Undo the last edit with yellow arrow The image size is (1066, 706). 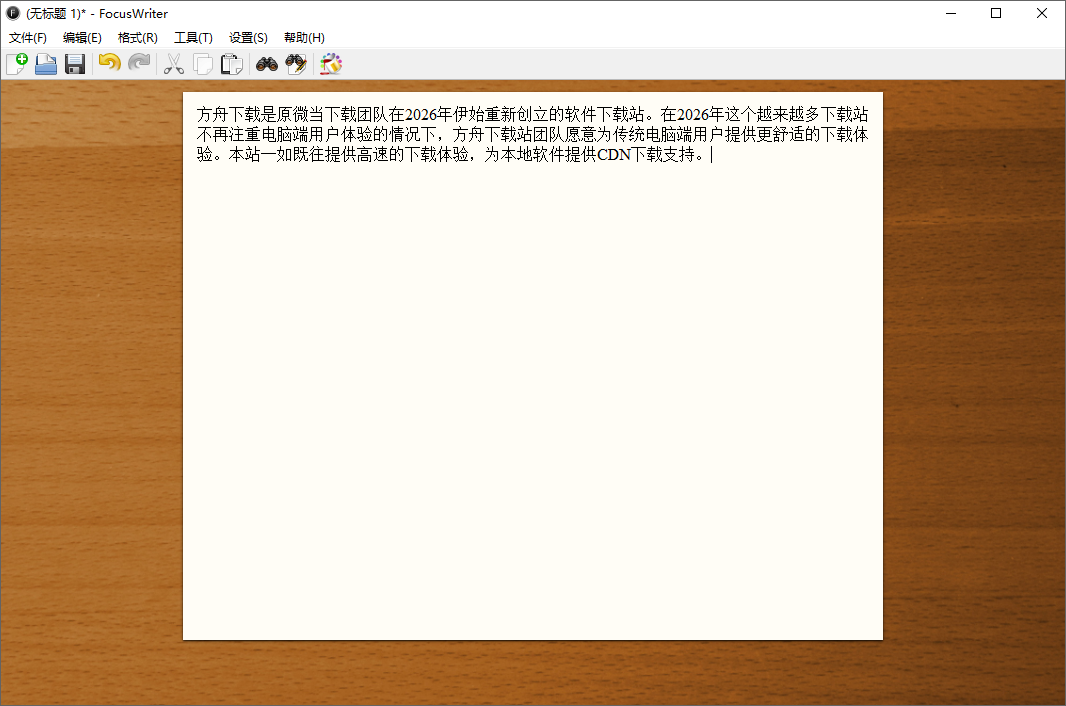click(109, 64)
